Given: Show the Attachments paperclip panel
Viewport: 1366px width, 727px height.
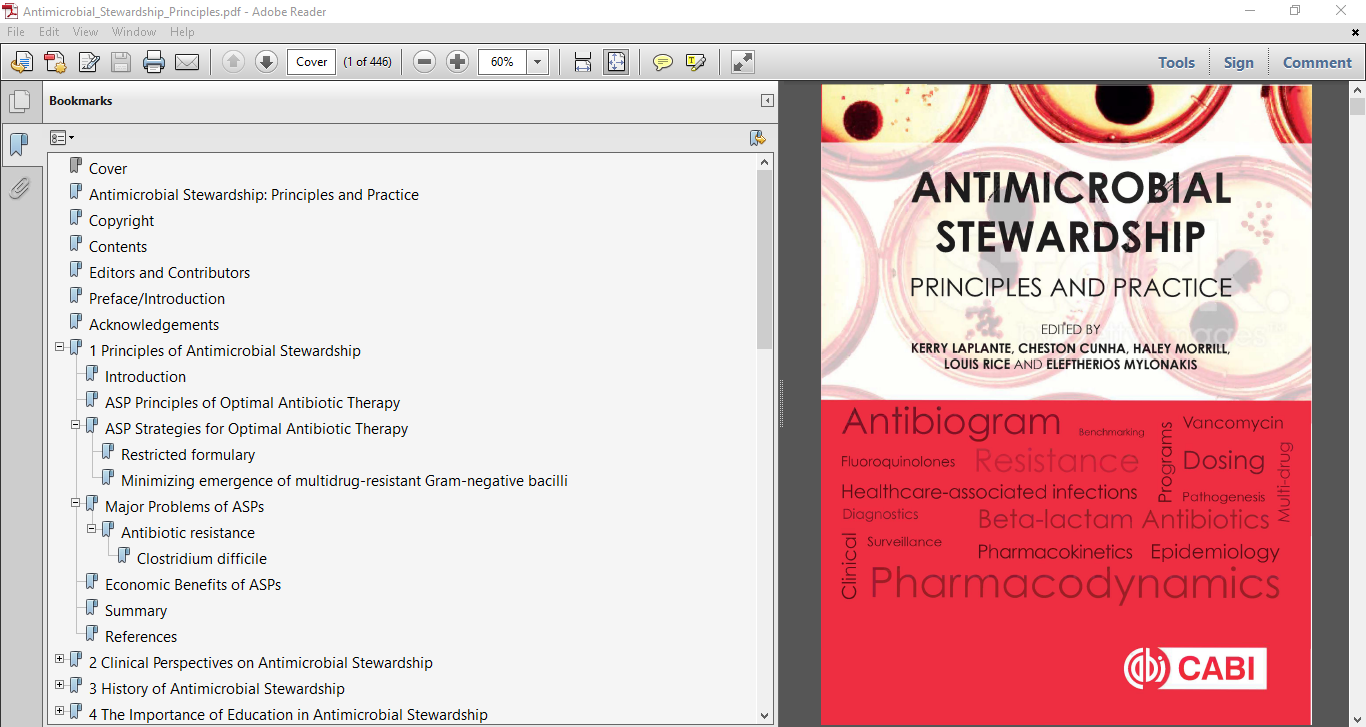Looking at the screenshot, I should [x=21, y=186].
